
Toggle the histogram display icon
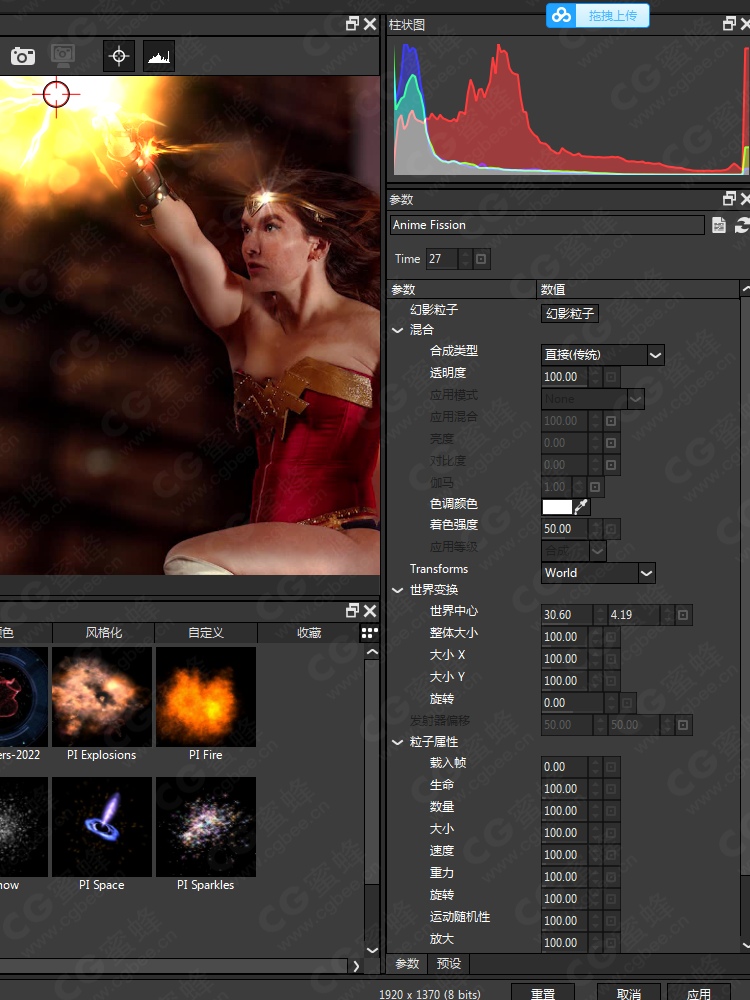(x=159, y=56)
